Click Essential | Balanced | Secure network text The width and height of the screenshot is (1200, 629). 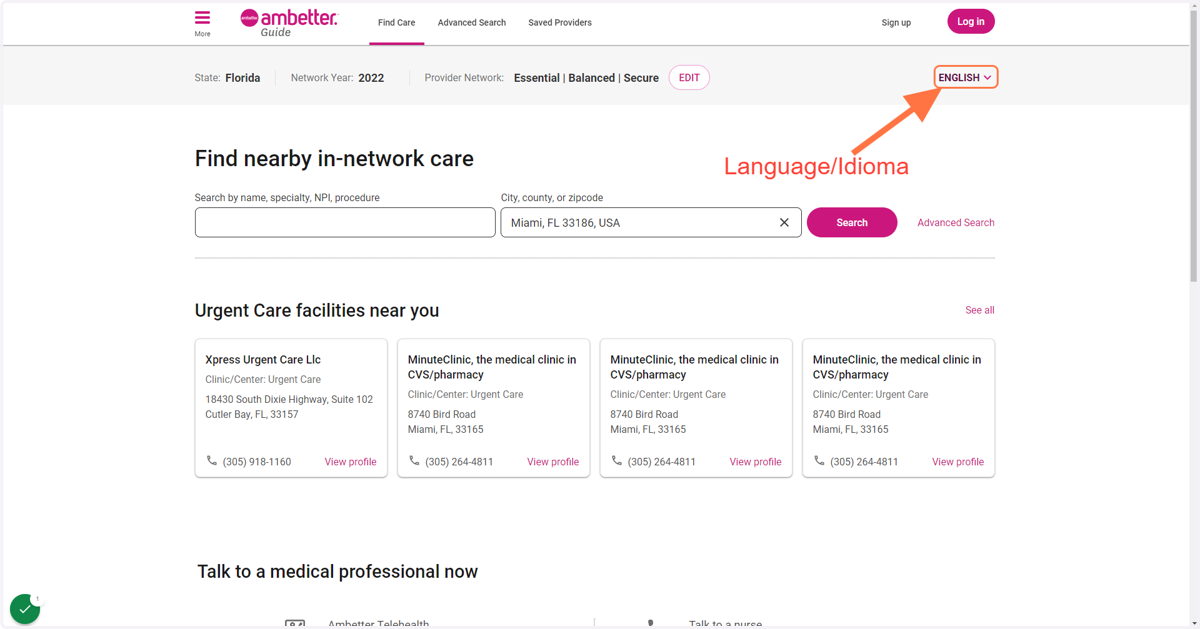[586, 77]
